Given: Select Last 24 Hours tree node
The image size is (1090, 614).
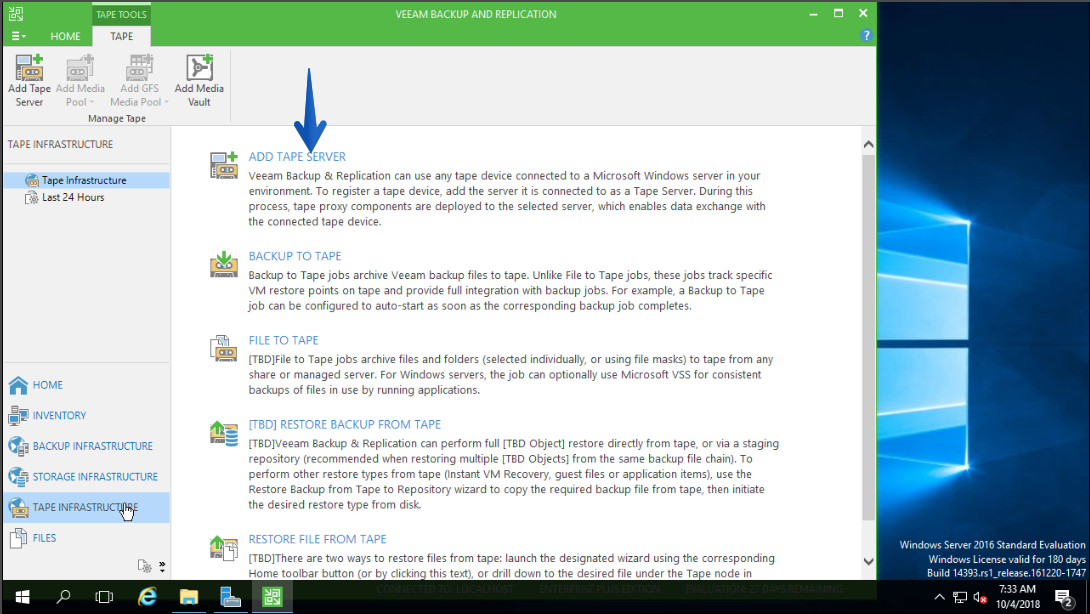Looking at the screenshot, I should [73, 197].
